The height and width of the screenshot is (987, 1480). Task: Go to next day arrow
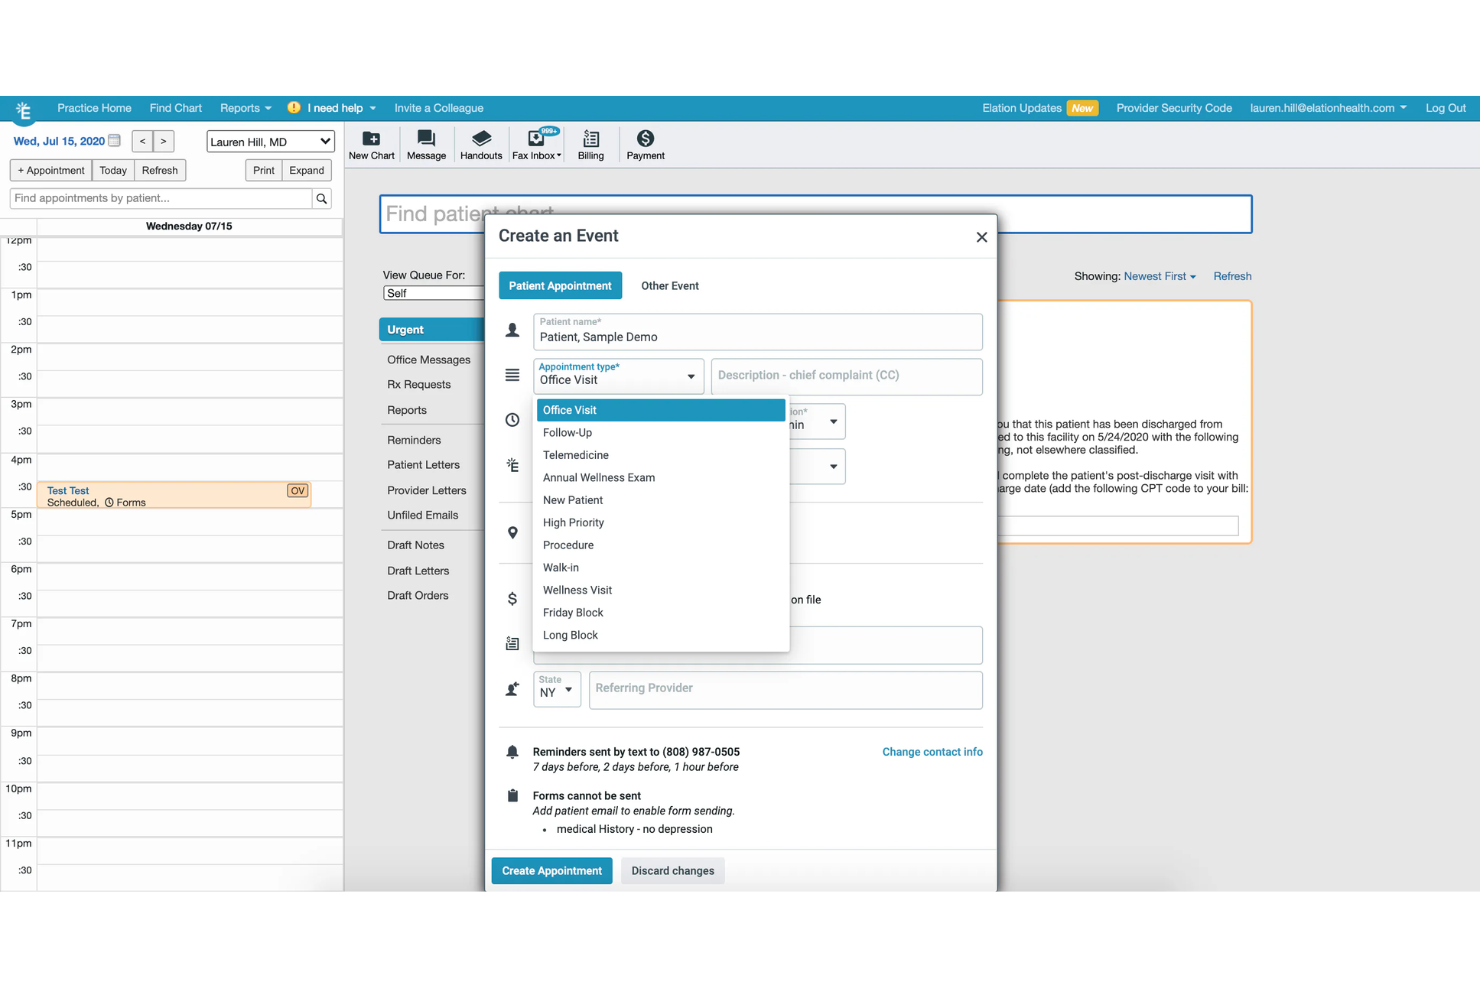point(164,142)
